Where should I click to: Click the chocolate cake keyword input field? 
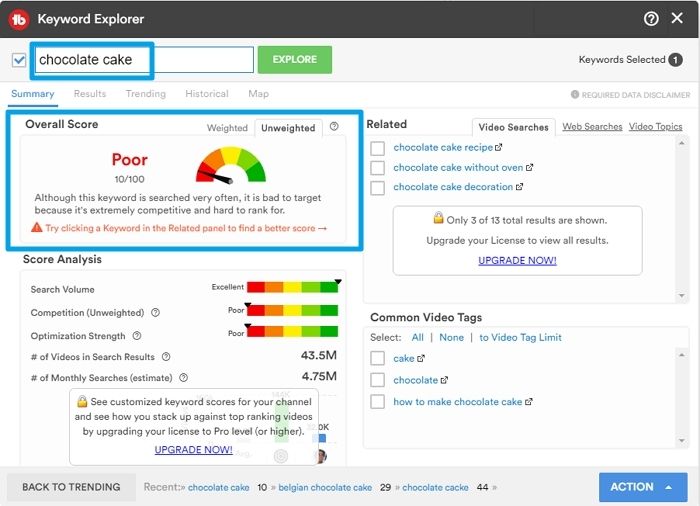pos(144,59)
